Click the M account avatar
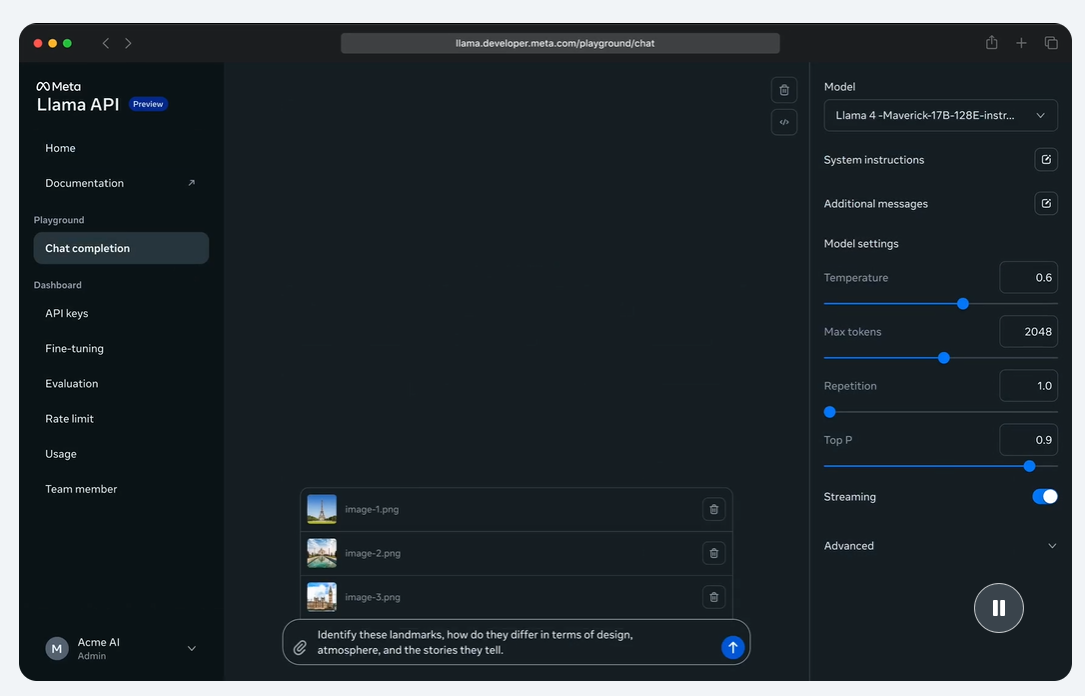The height and width of the screenshot is (696, 1085). [57, 648]
